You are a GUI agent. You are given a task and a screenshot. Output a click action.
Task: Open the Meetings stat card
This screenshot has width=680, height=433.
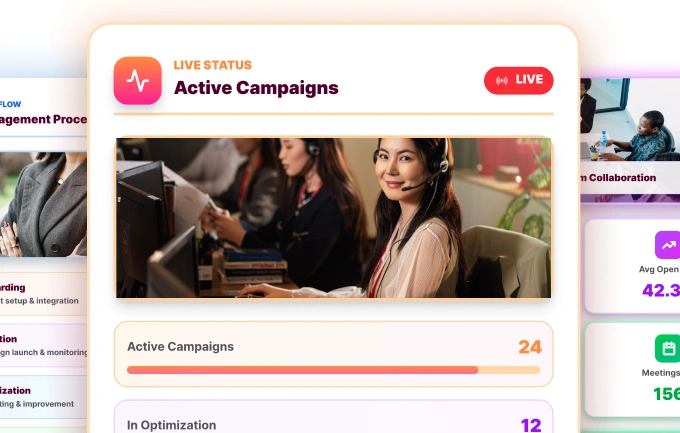pyautogui.click(x=633, y=370)
